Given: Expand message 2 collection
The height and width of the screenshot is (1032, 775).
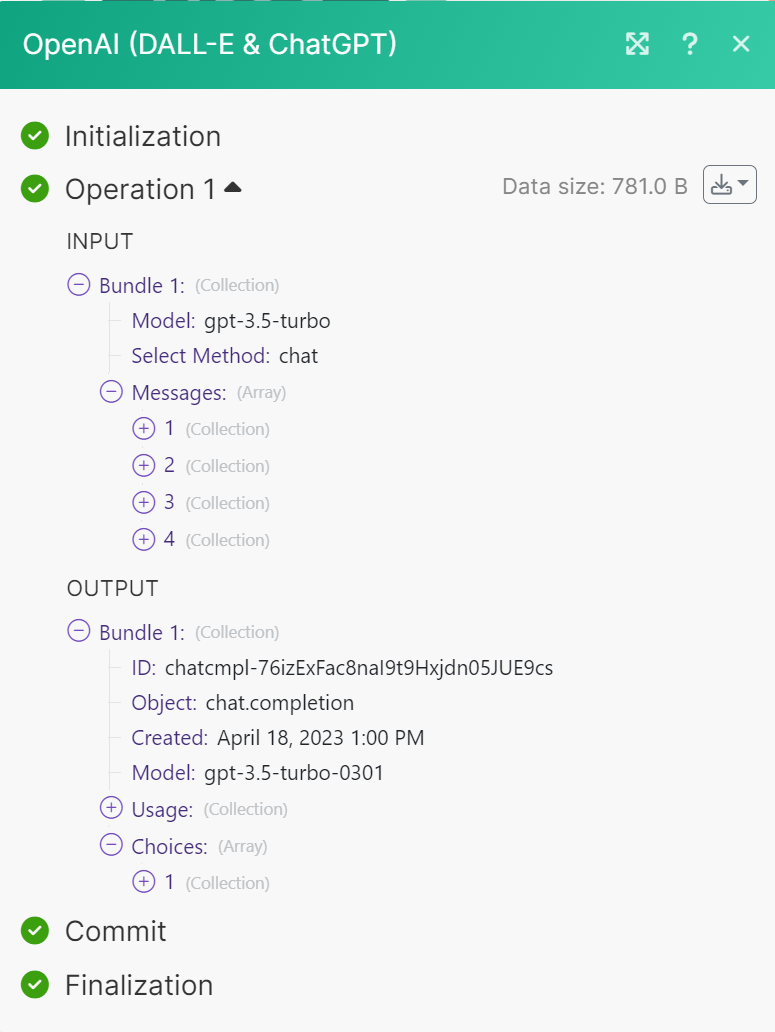Looking at the screenshot, I should tap(144, 465).
